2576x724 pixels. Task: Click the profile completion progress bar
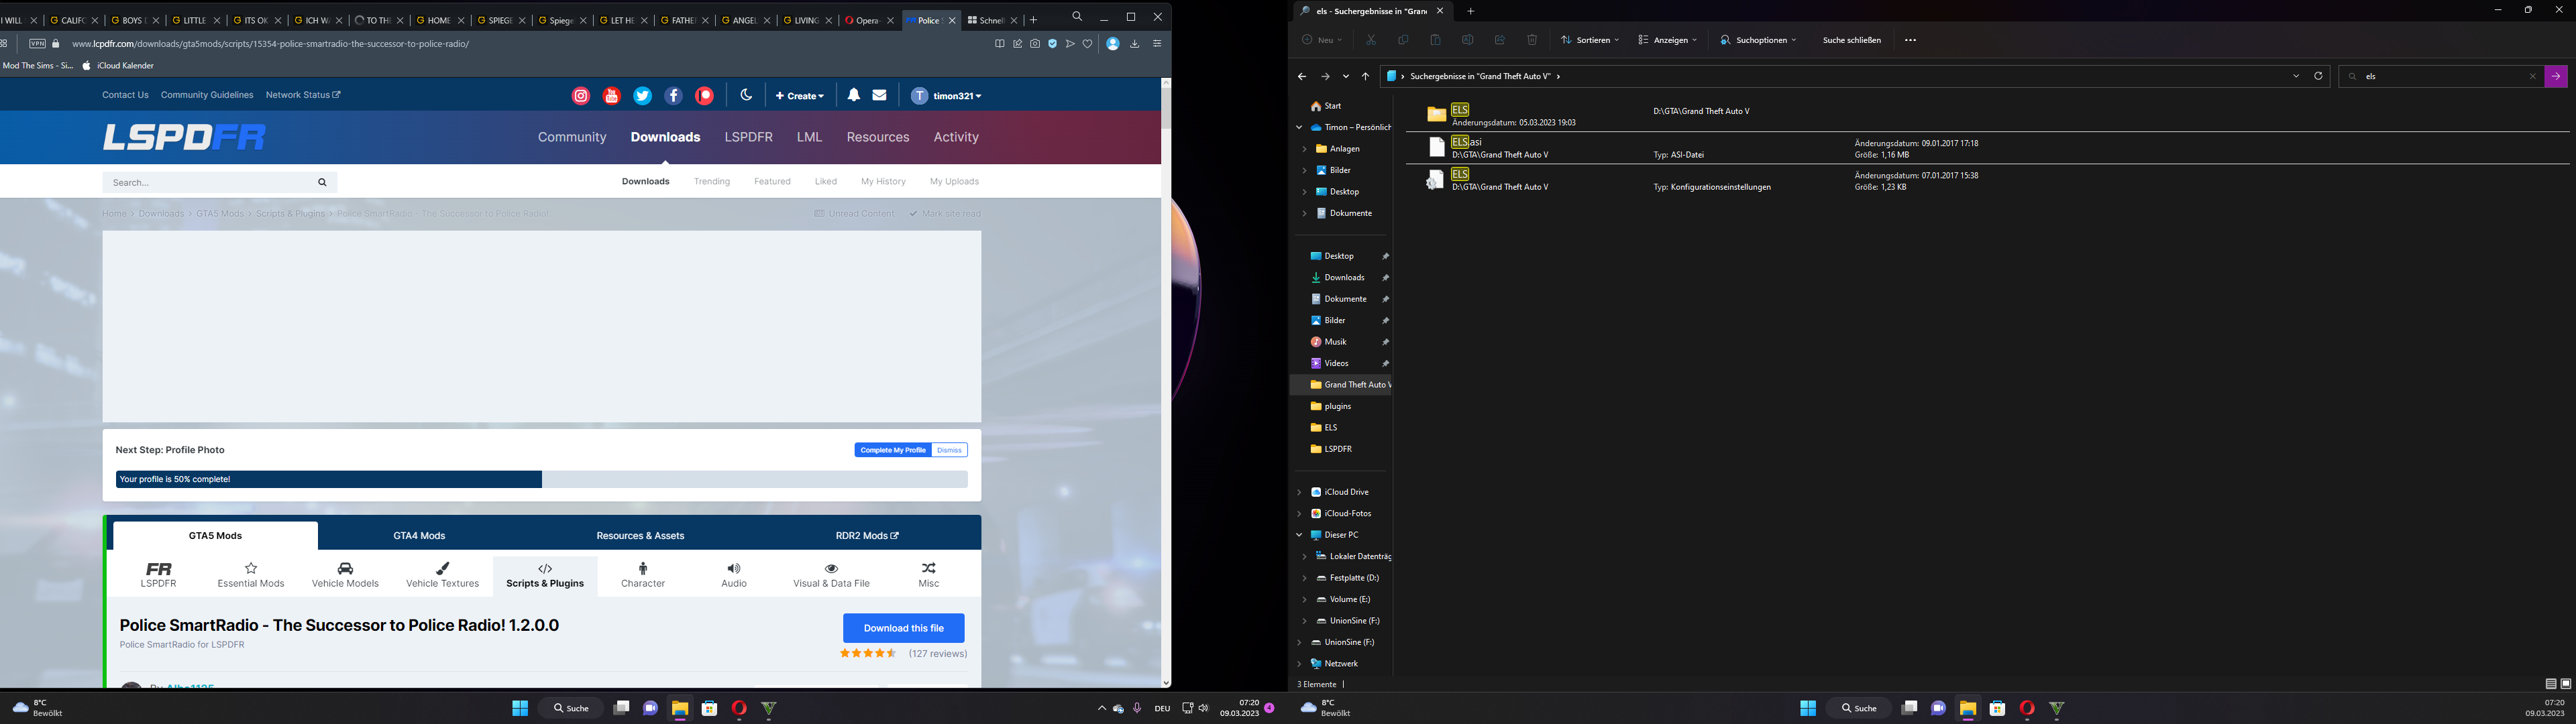[x=541, y=479]
